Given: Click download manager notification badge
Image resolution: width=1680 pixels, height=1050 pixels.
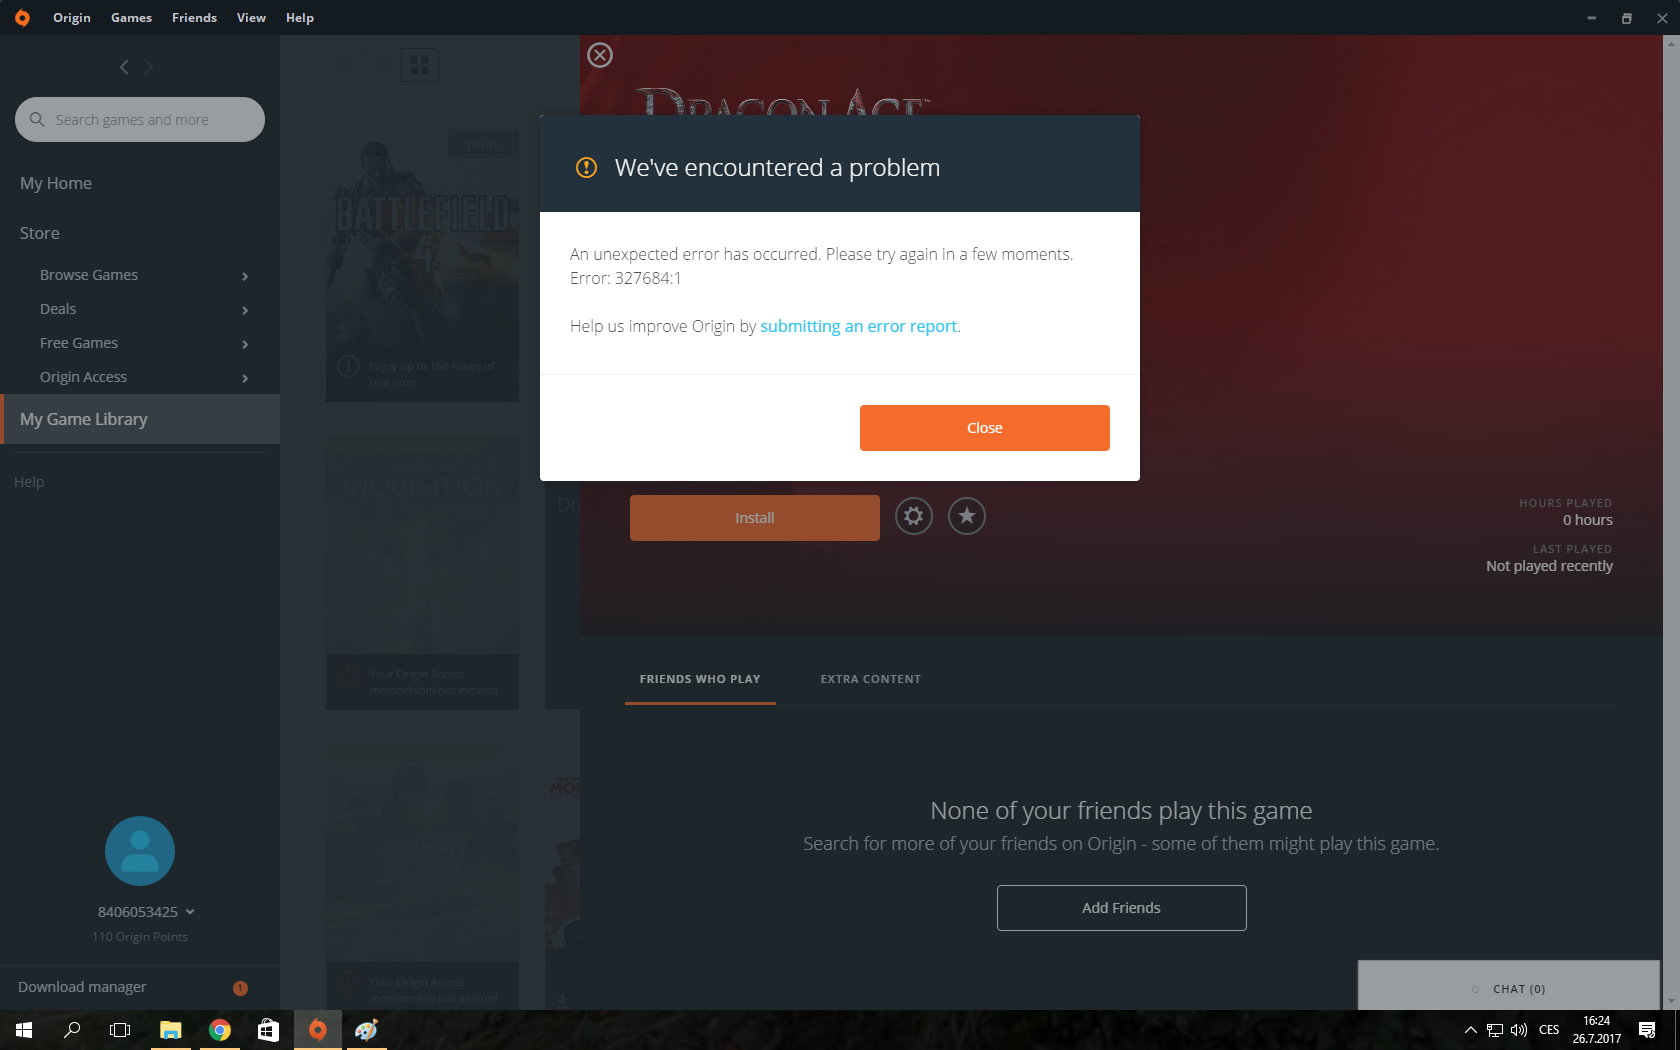Looking at the screenshot, I should click(x=240, y=988).
